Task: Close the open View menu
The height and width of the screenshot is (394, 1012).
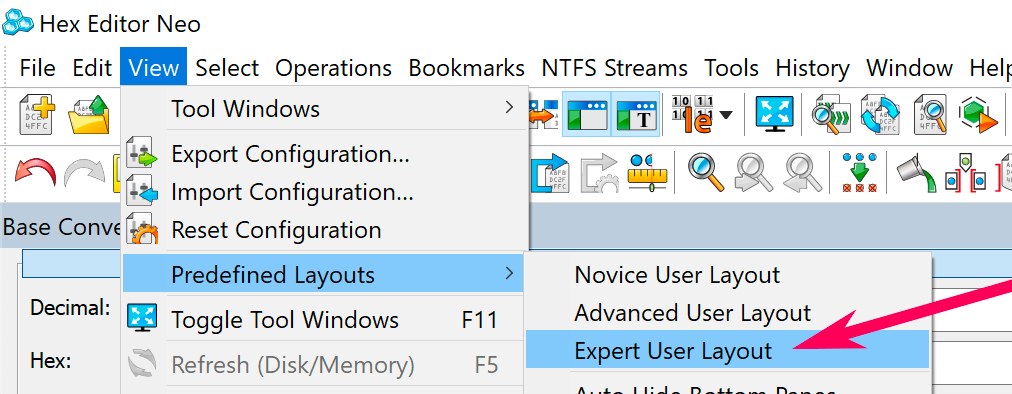Action: pos(154,68)
